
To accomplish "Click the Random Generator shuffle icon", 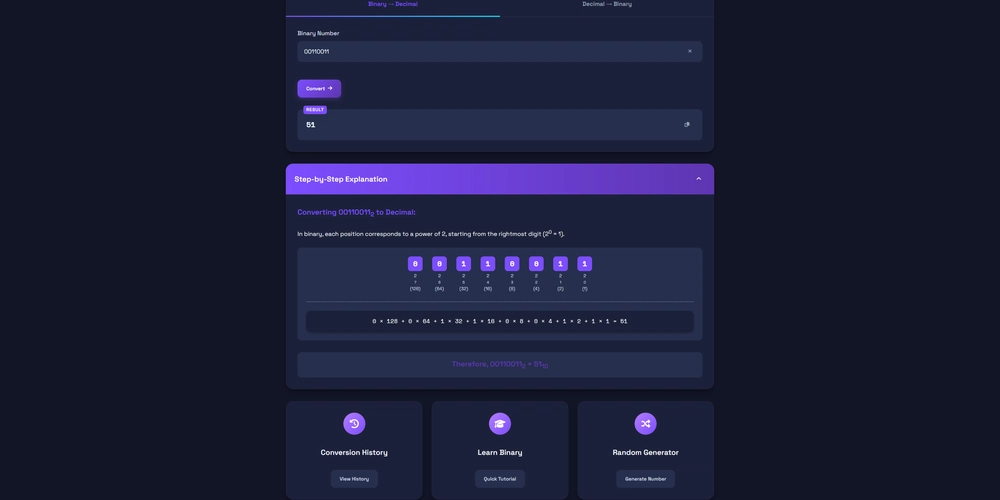I will 645,423.
